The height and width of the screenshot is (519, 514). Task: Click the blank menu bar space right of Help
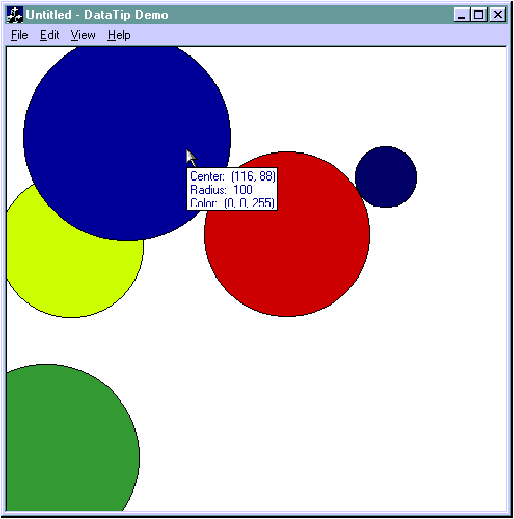[317, 35]
